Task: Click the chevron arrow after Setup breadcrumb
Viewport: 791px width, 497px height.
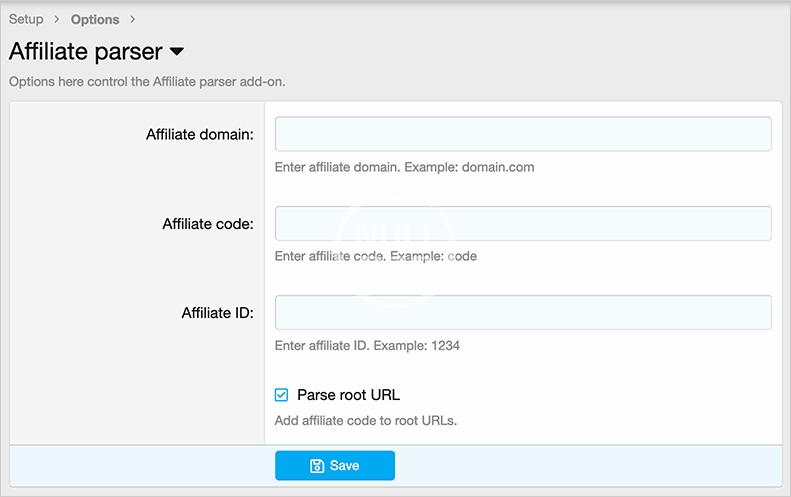Action: pos(57,19)
